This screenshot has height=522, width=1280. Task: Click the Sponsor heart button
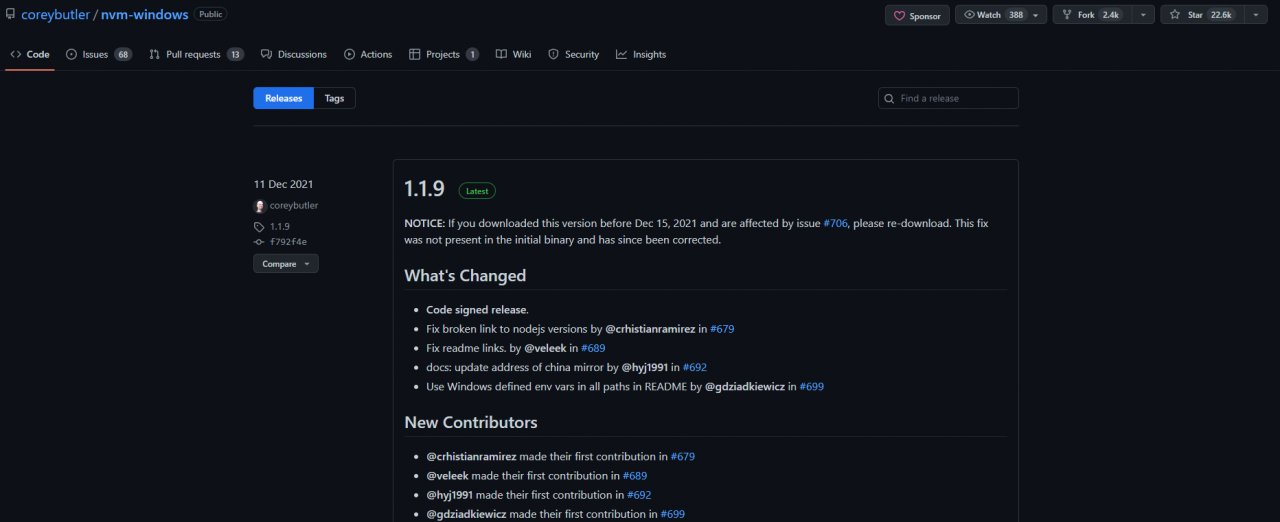pos(917,16)
